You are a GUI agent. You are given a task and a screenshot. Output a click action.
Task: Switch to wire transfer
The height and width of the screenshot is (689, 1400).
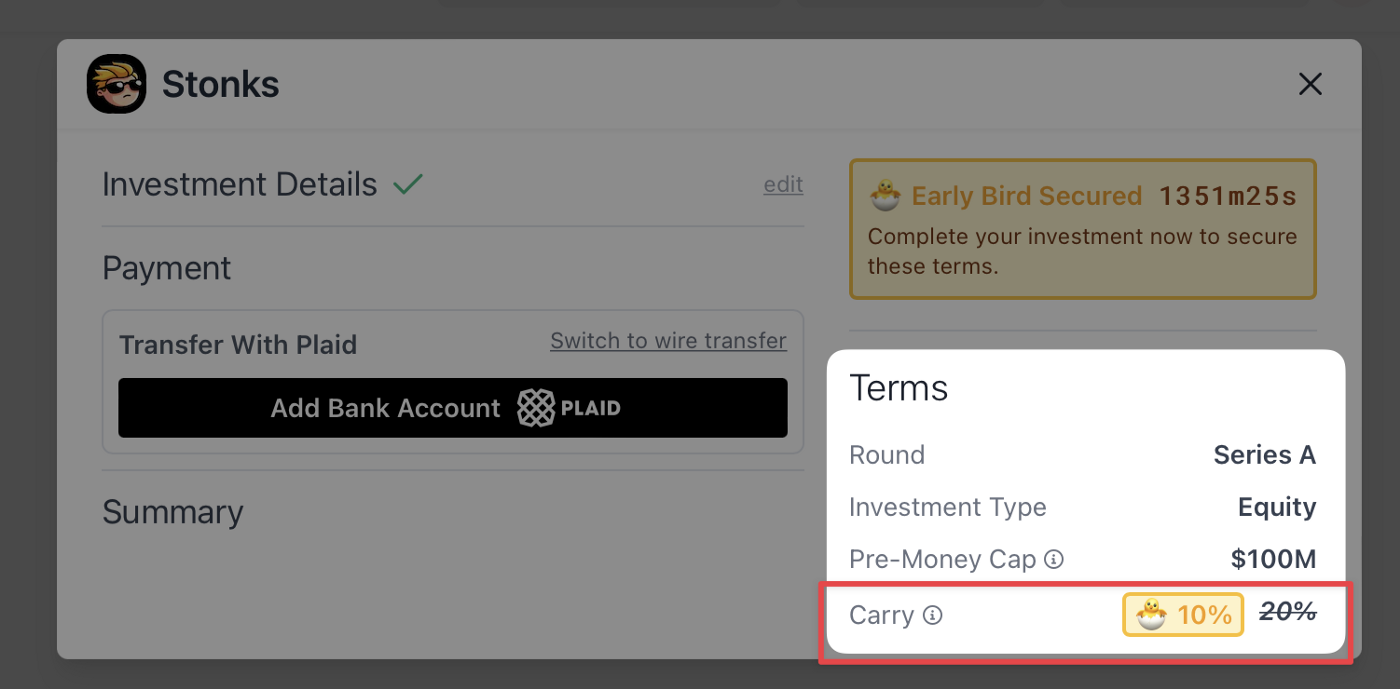(668, 341)
